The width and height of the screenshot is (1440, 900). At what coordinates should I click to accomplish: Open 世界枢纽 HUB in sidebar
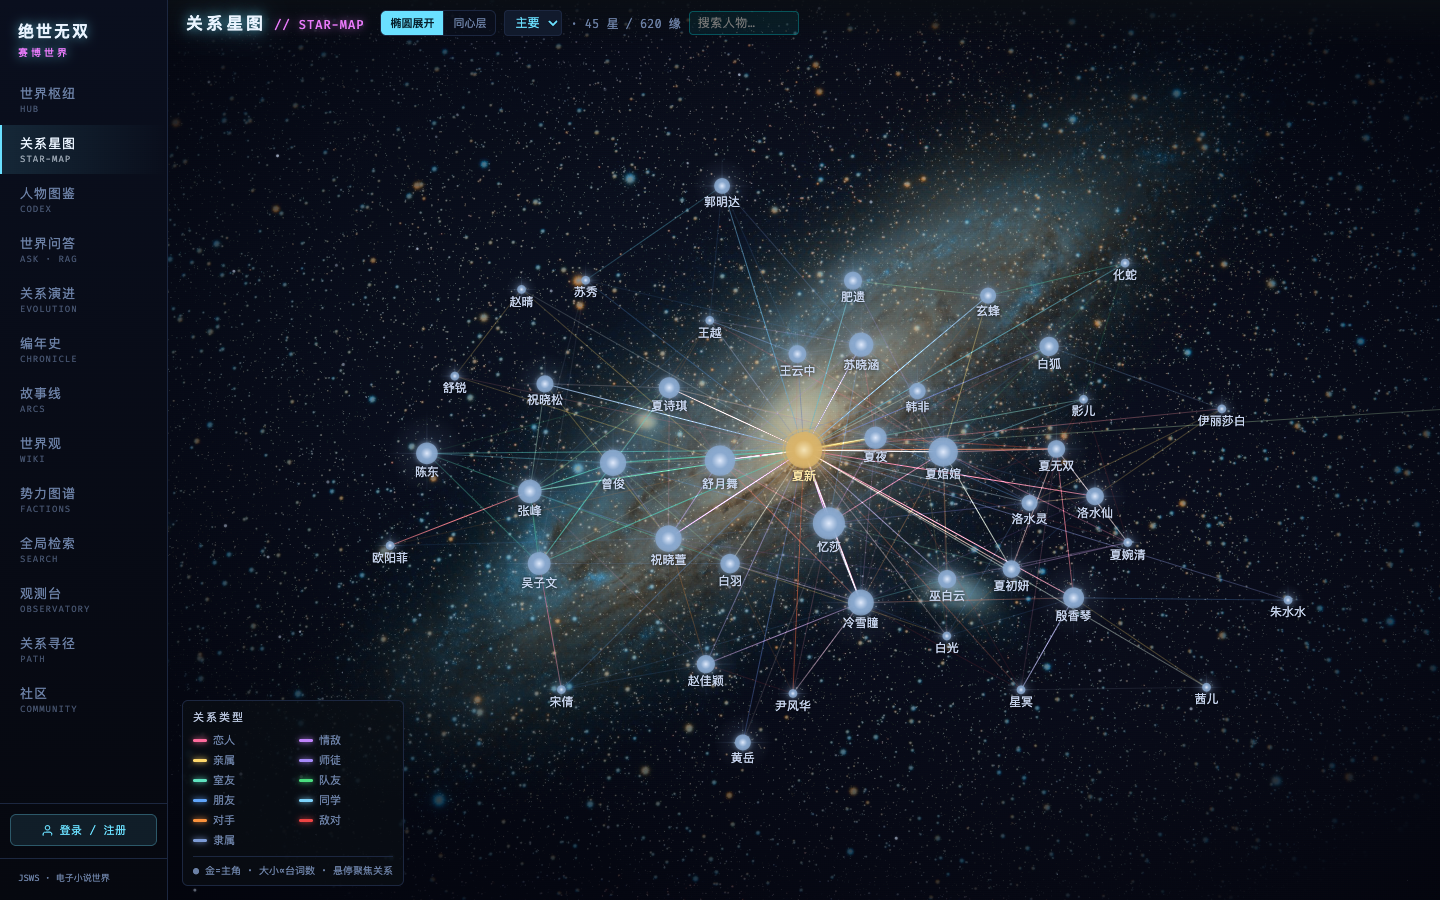click(83, 100)
